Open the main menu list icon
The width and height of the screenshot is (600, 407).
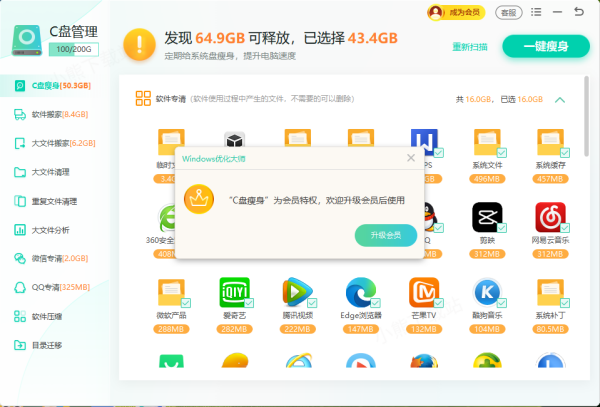[x=536, y=12]
